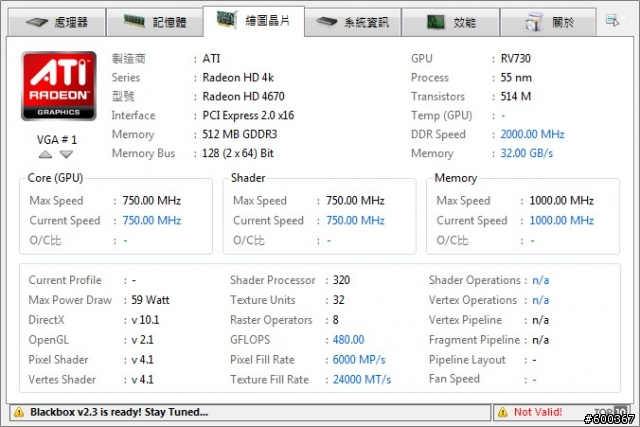Click Texture Fill Rate value 24000 MT/s
640x427 pixels.
coord(362,380)
